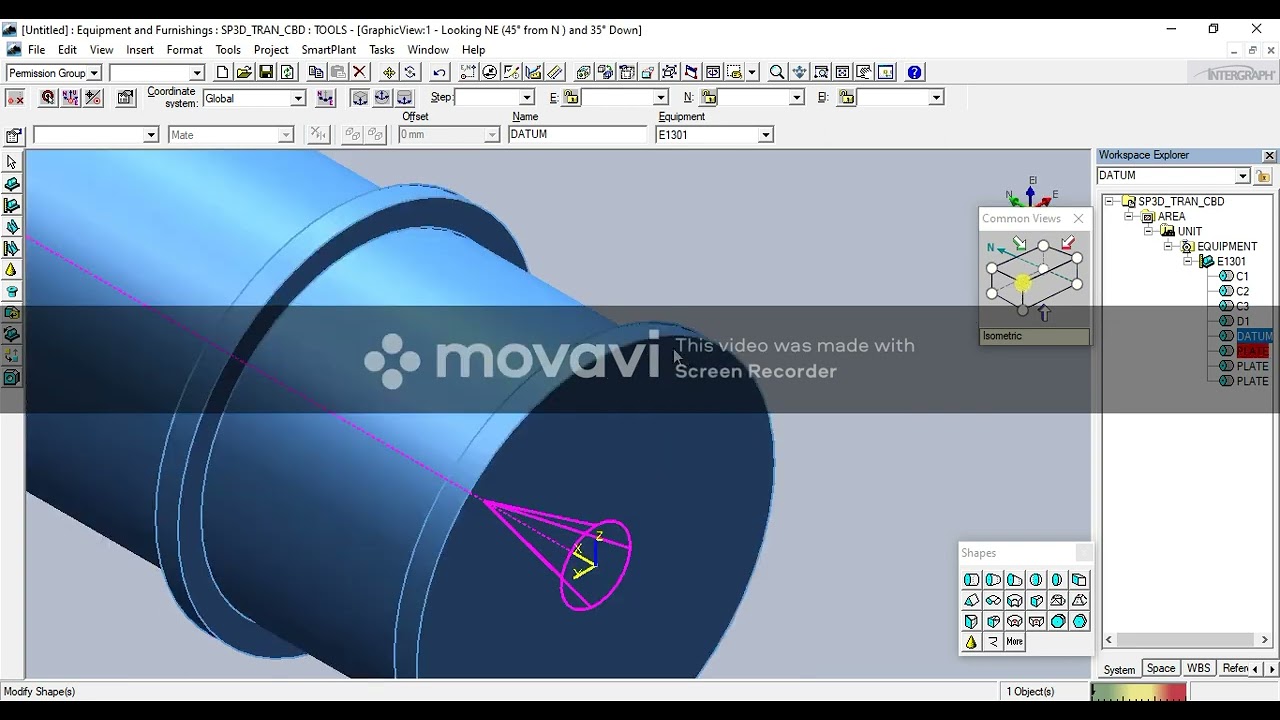Click the Refresh Workspace icon
The height and width of the screenshot is (720, 1280).
click(x=288, y=72)
